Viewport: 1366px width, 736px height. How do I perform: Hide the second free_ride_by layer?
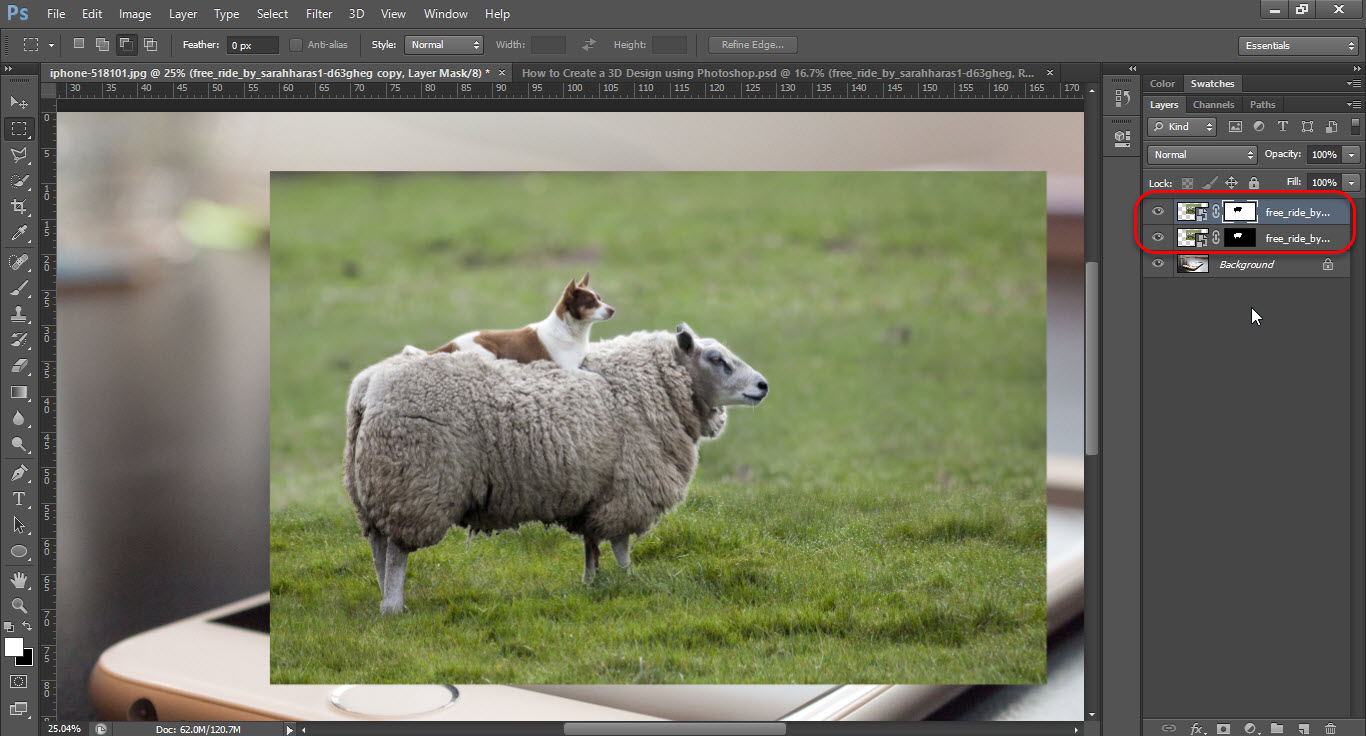(1158, 238)
